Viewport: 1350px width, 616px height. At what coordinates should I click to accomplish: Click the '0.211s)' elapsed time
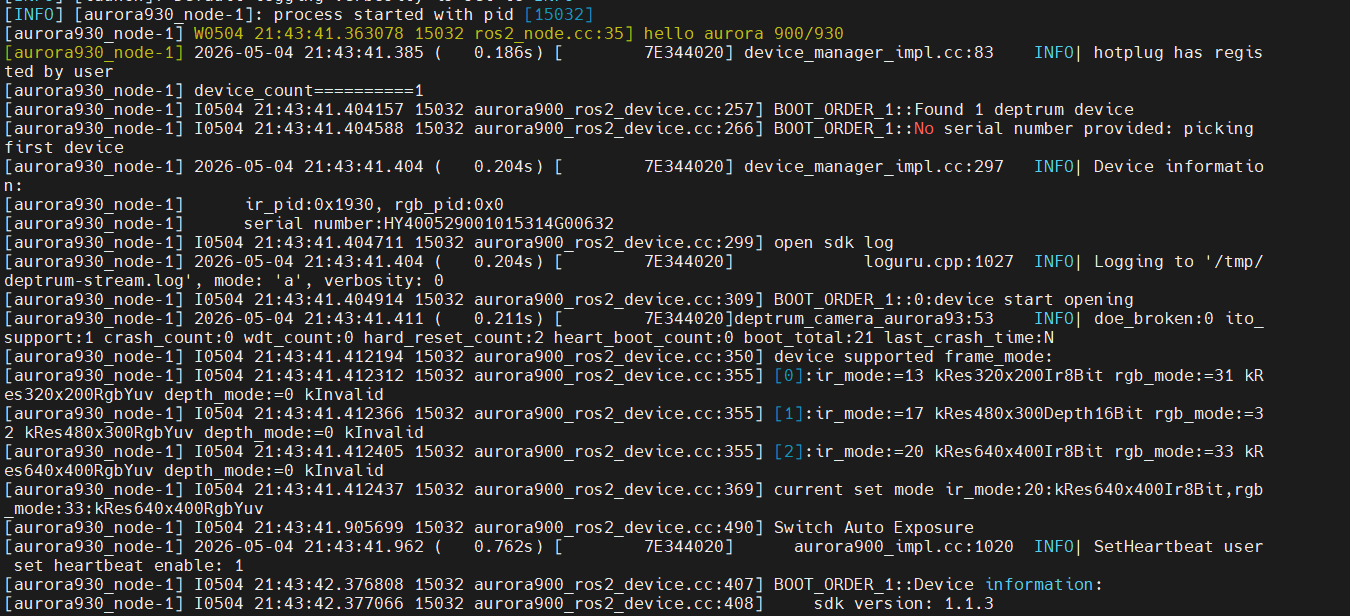[x=509, y=318]
